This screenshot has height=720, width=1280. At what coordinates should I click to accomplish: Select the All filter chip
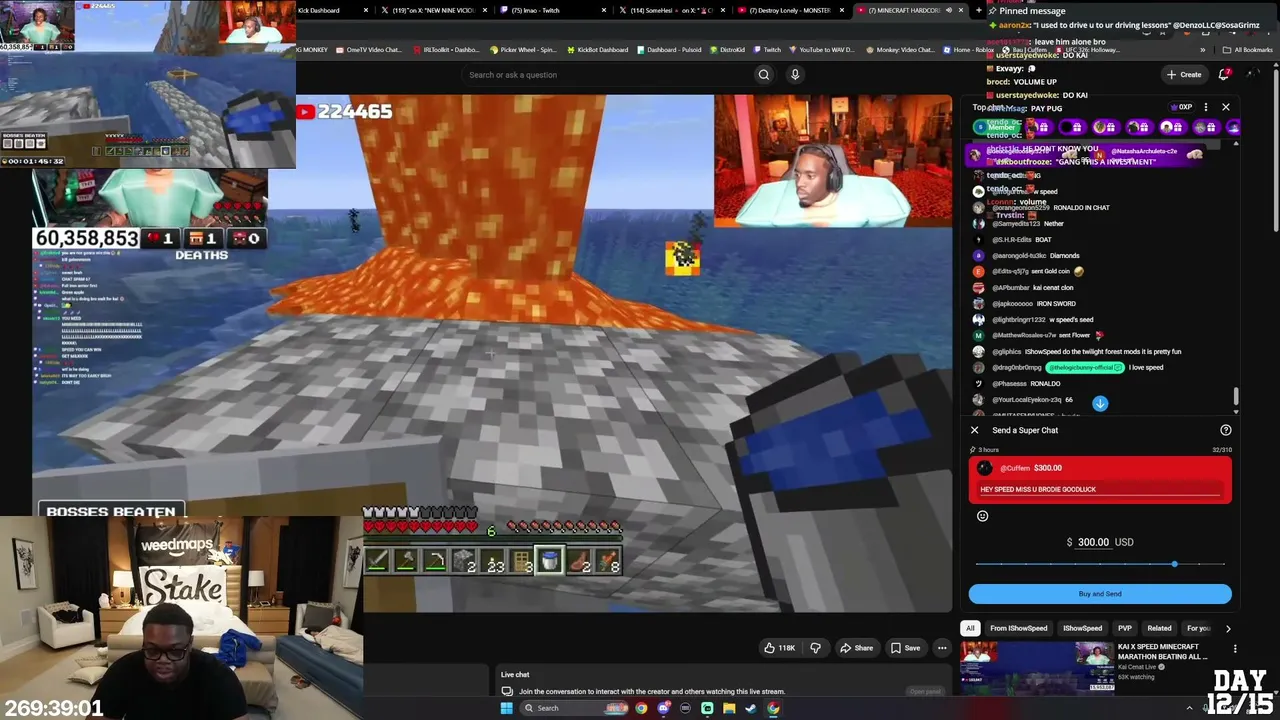(970, 628)
